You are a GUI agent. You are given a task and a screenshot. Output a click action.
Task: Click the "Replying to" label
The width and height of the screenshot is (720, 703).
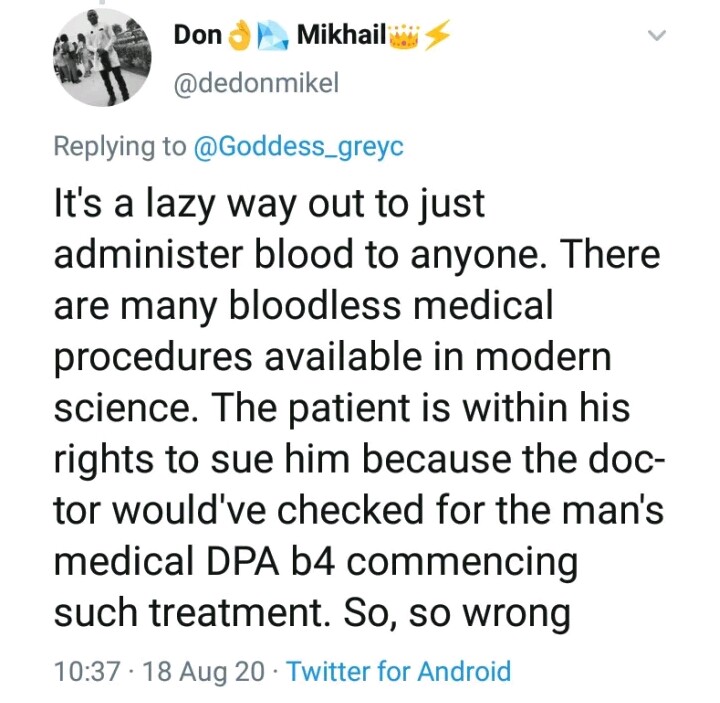click(x=119, y=146)
